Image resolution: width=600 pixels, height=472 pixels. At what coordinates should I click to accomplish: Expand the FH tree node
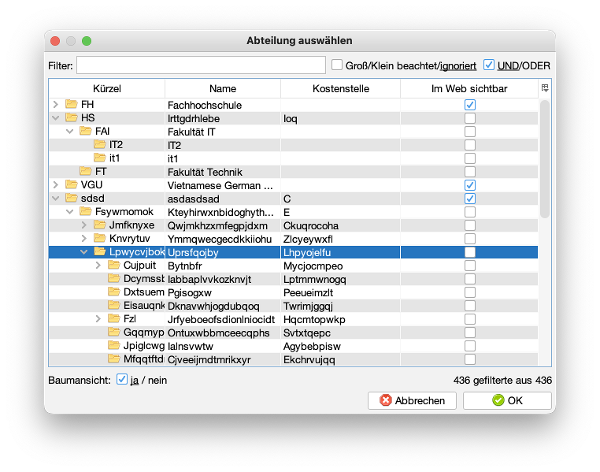click(56, 104)
